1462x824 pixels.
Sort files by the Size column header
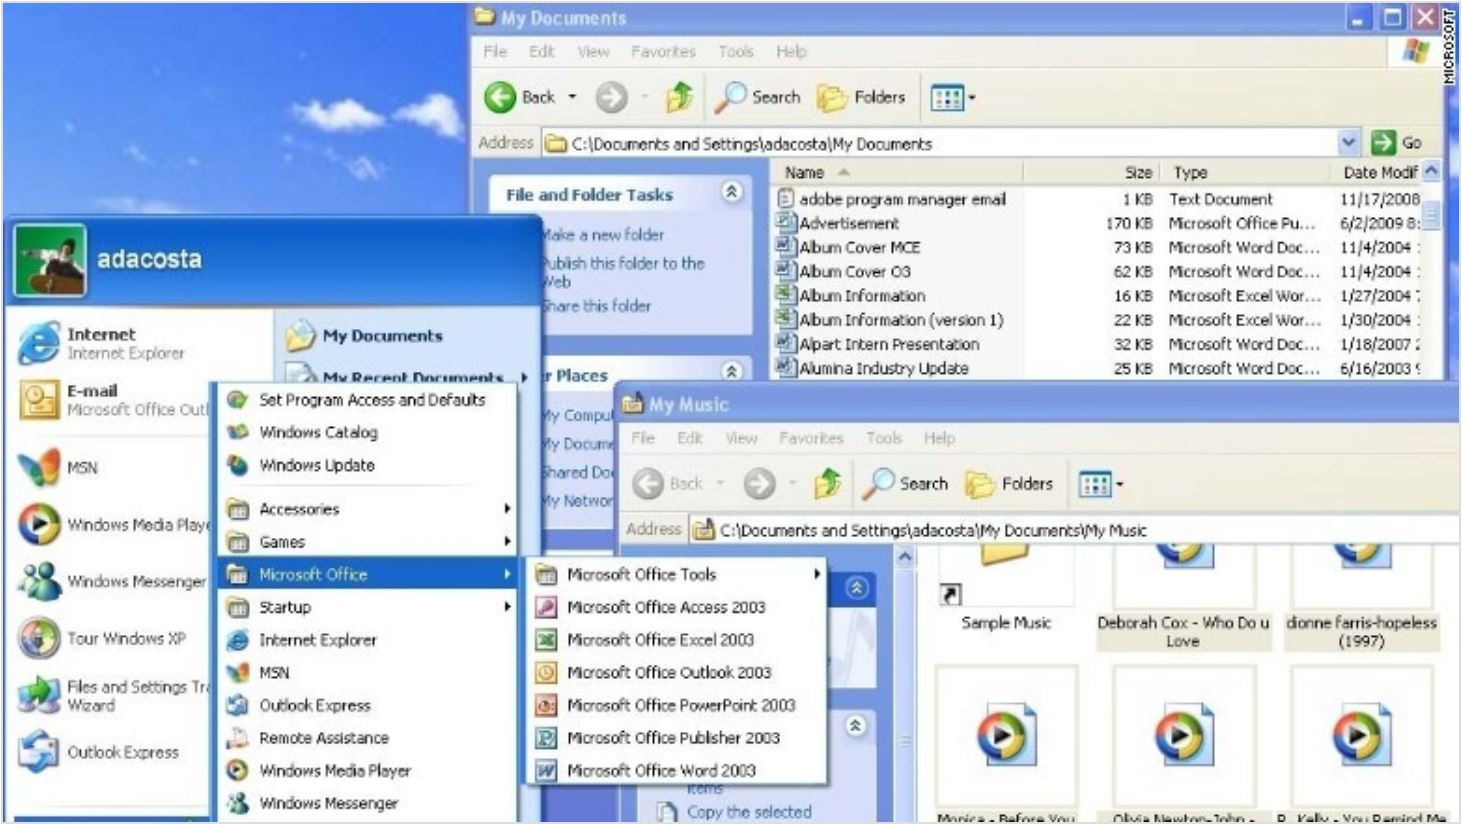(1138, 172)
